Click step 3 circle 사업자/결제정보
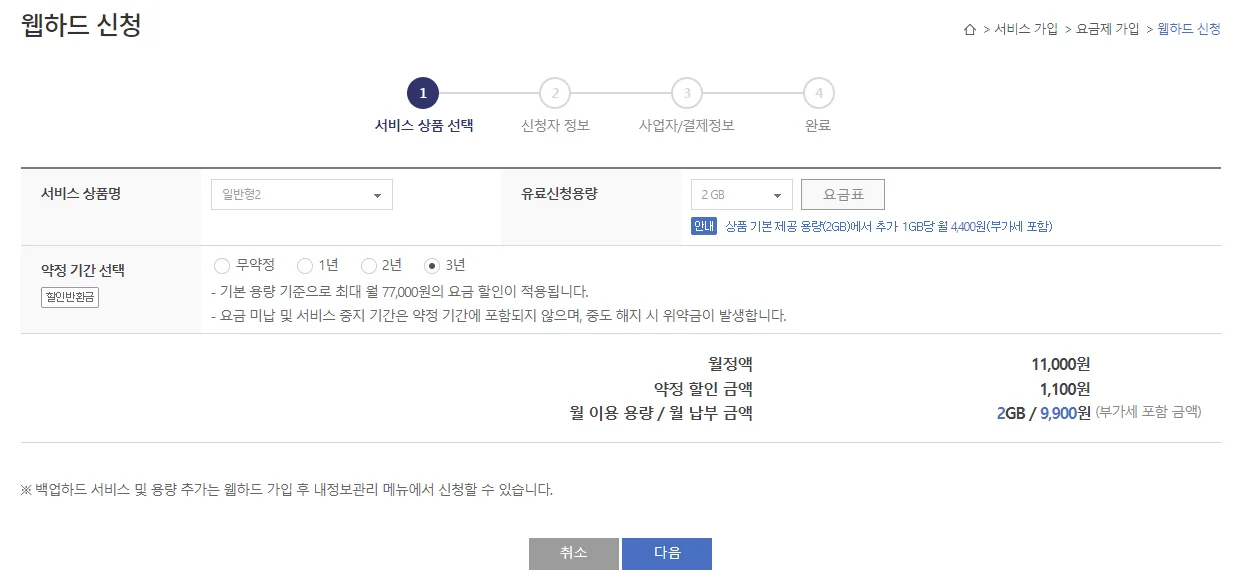Viewport: 1237px width, 577px height. pyautogui.click(x=686, y=92)
